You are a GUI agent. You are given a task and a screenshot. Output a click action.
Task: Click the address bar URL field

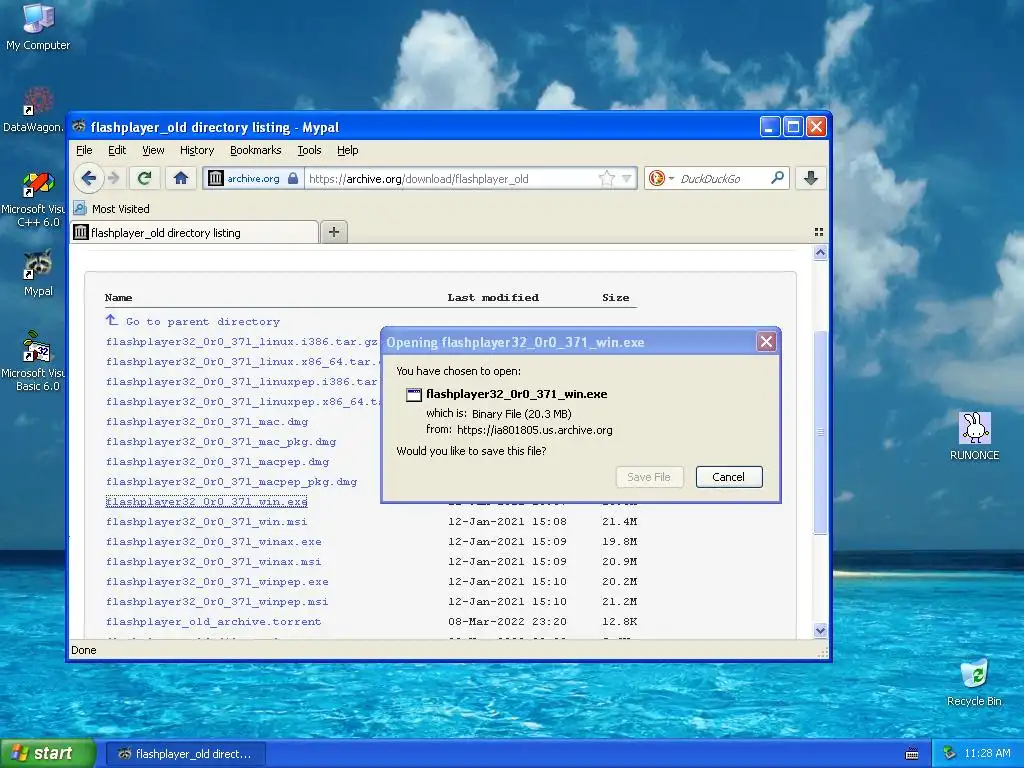[451, 179]
